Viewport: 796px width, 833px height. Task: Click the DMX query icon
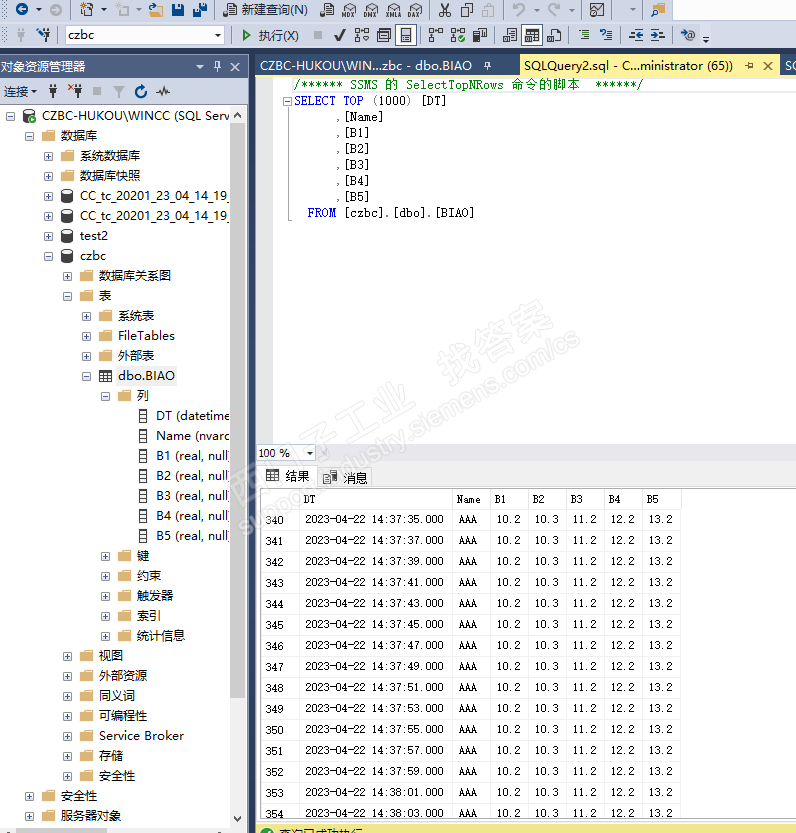[x=371, y=10]
